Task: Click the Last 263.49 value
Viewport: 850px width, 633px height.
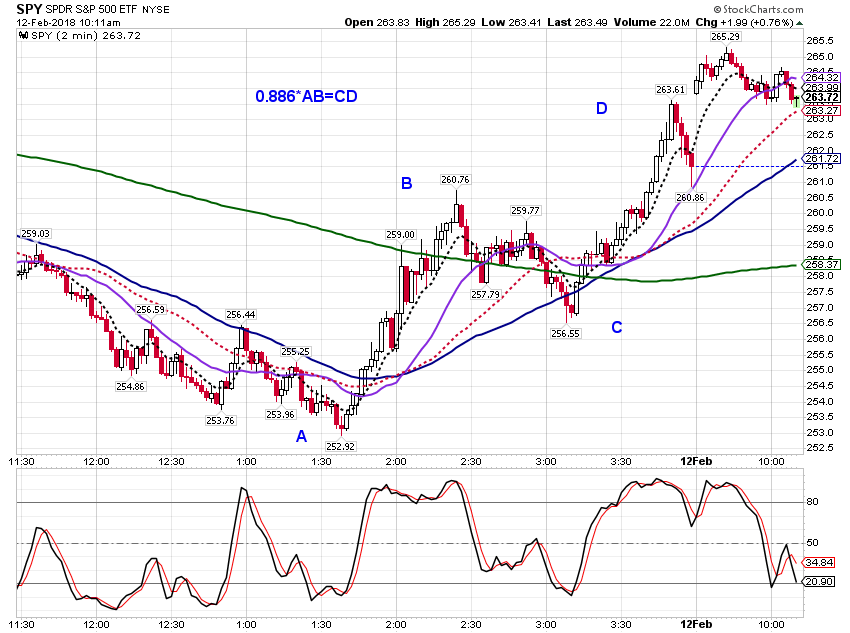Action: [x=577, y=22]
